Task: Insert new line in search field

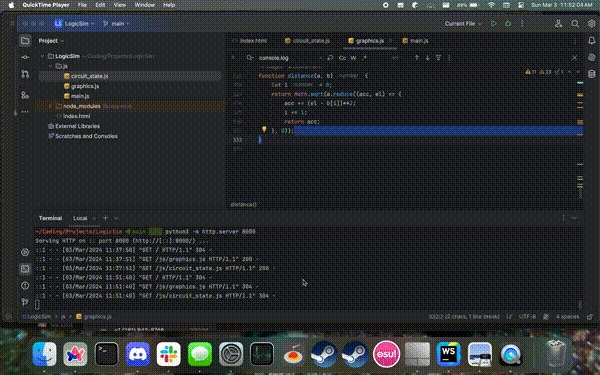Action: click(x=330, y=58)
